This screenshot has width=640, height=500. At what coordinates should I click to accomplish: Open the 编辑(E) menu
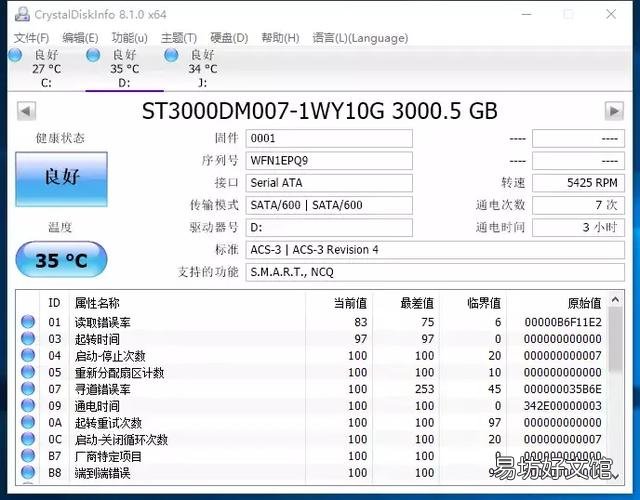pos(80,38)
